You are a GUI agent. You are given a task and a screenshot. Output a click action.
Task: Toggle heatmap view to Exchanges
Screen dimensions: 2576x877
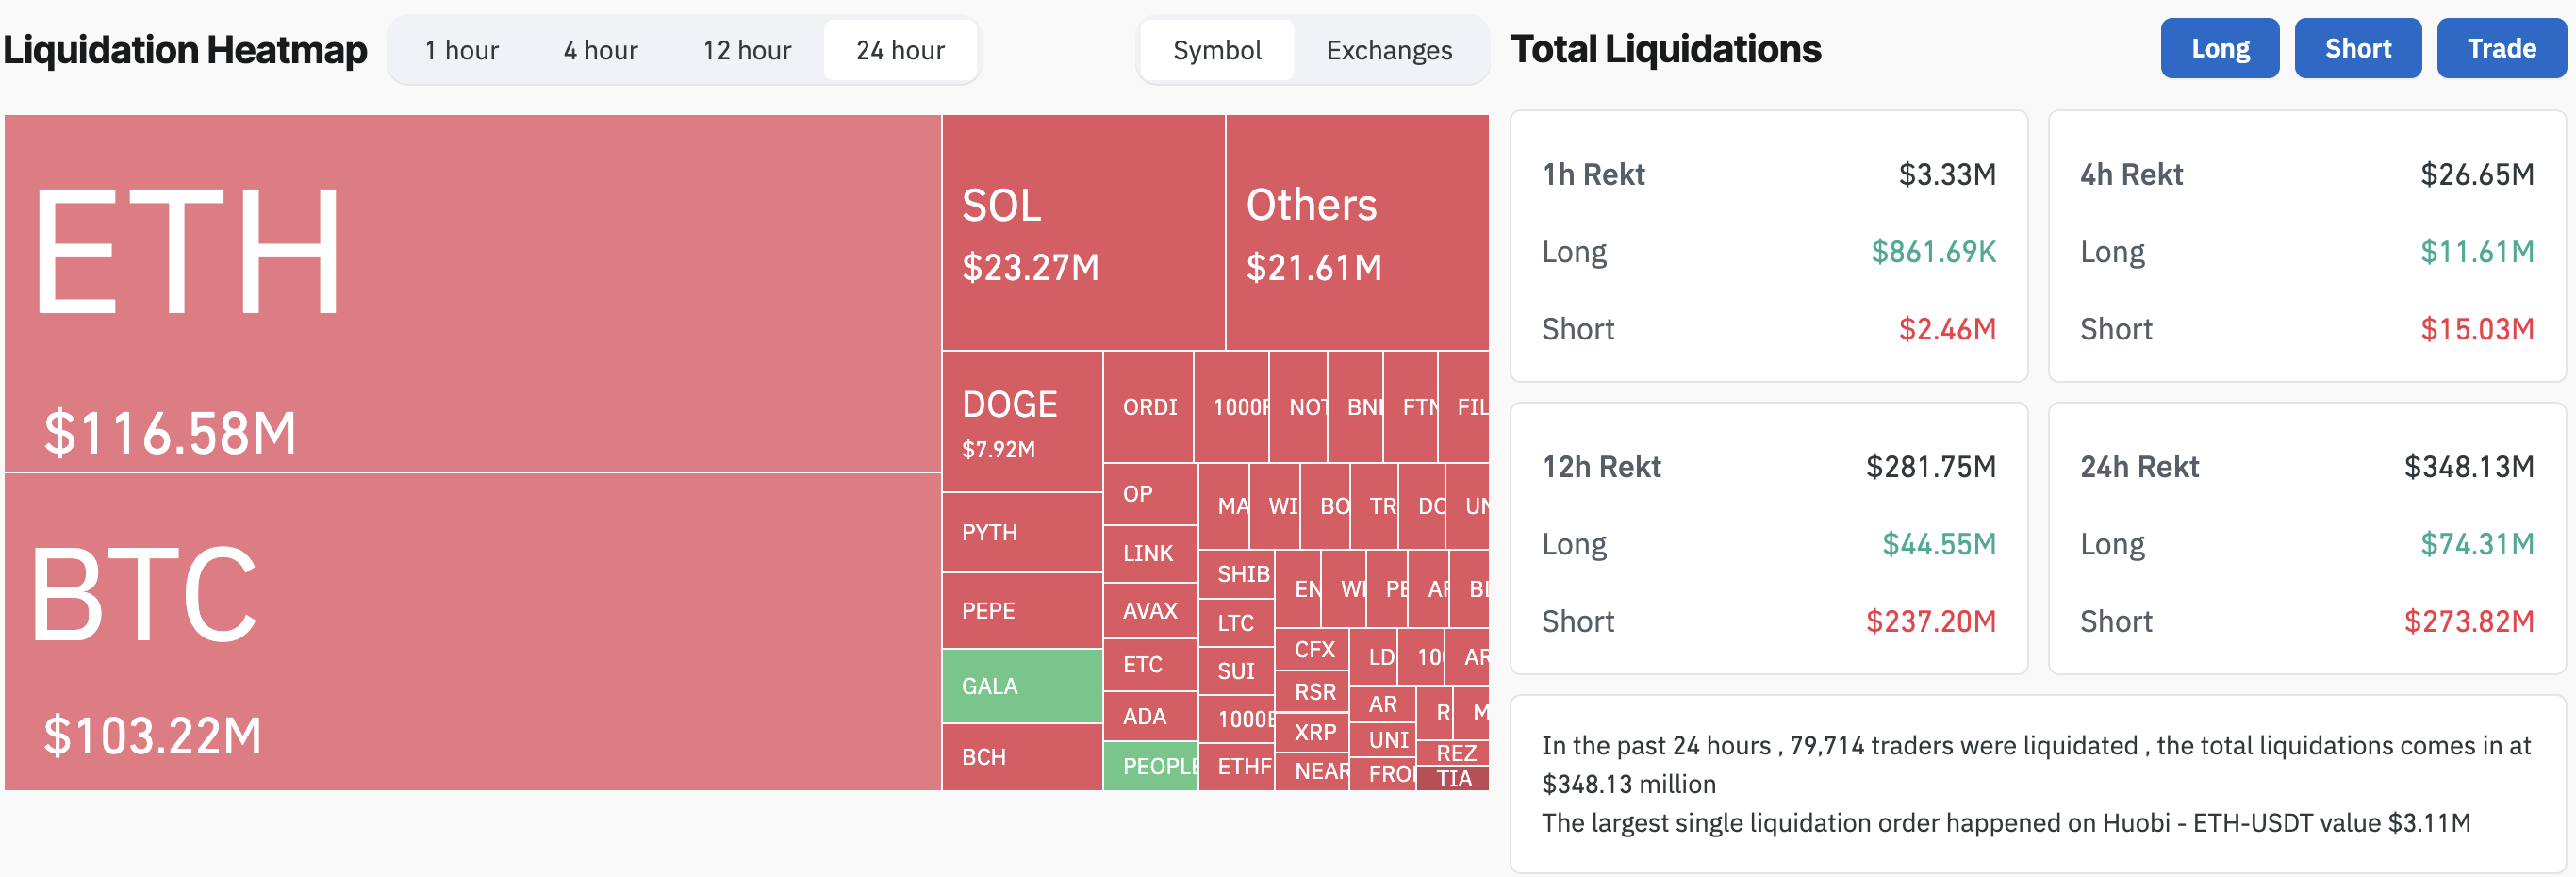coord(1388,50)
